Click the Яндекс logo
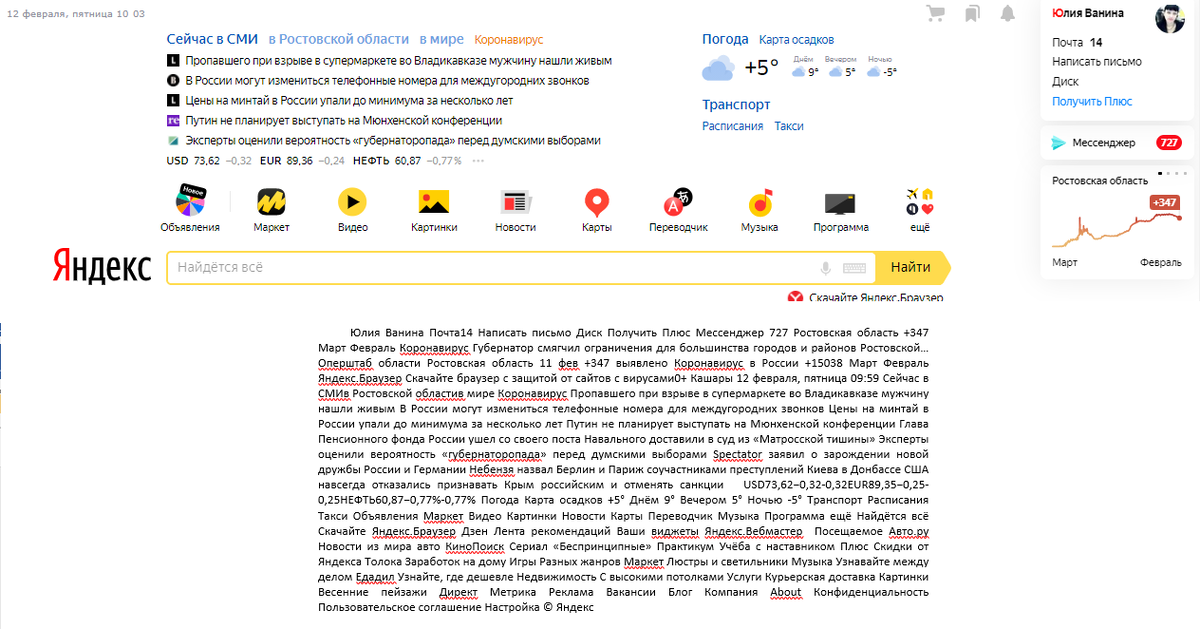Viewport: 1200px width, 629px height. [102, 268]
